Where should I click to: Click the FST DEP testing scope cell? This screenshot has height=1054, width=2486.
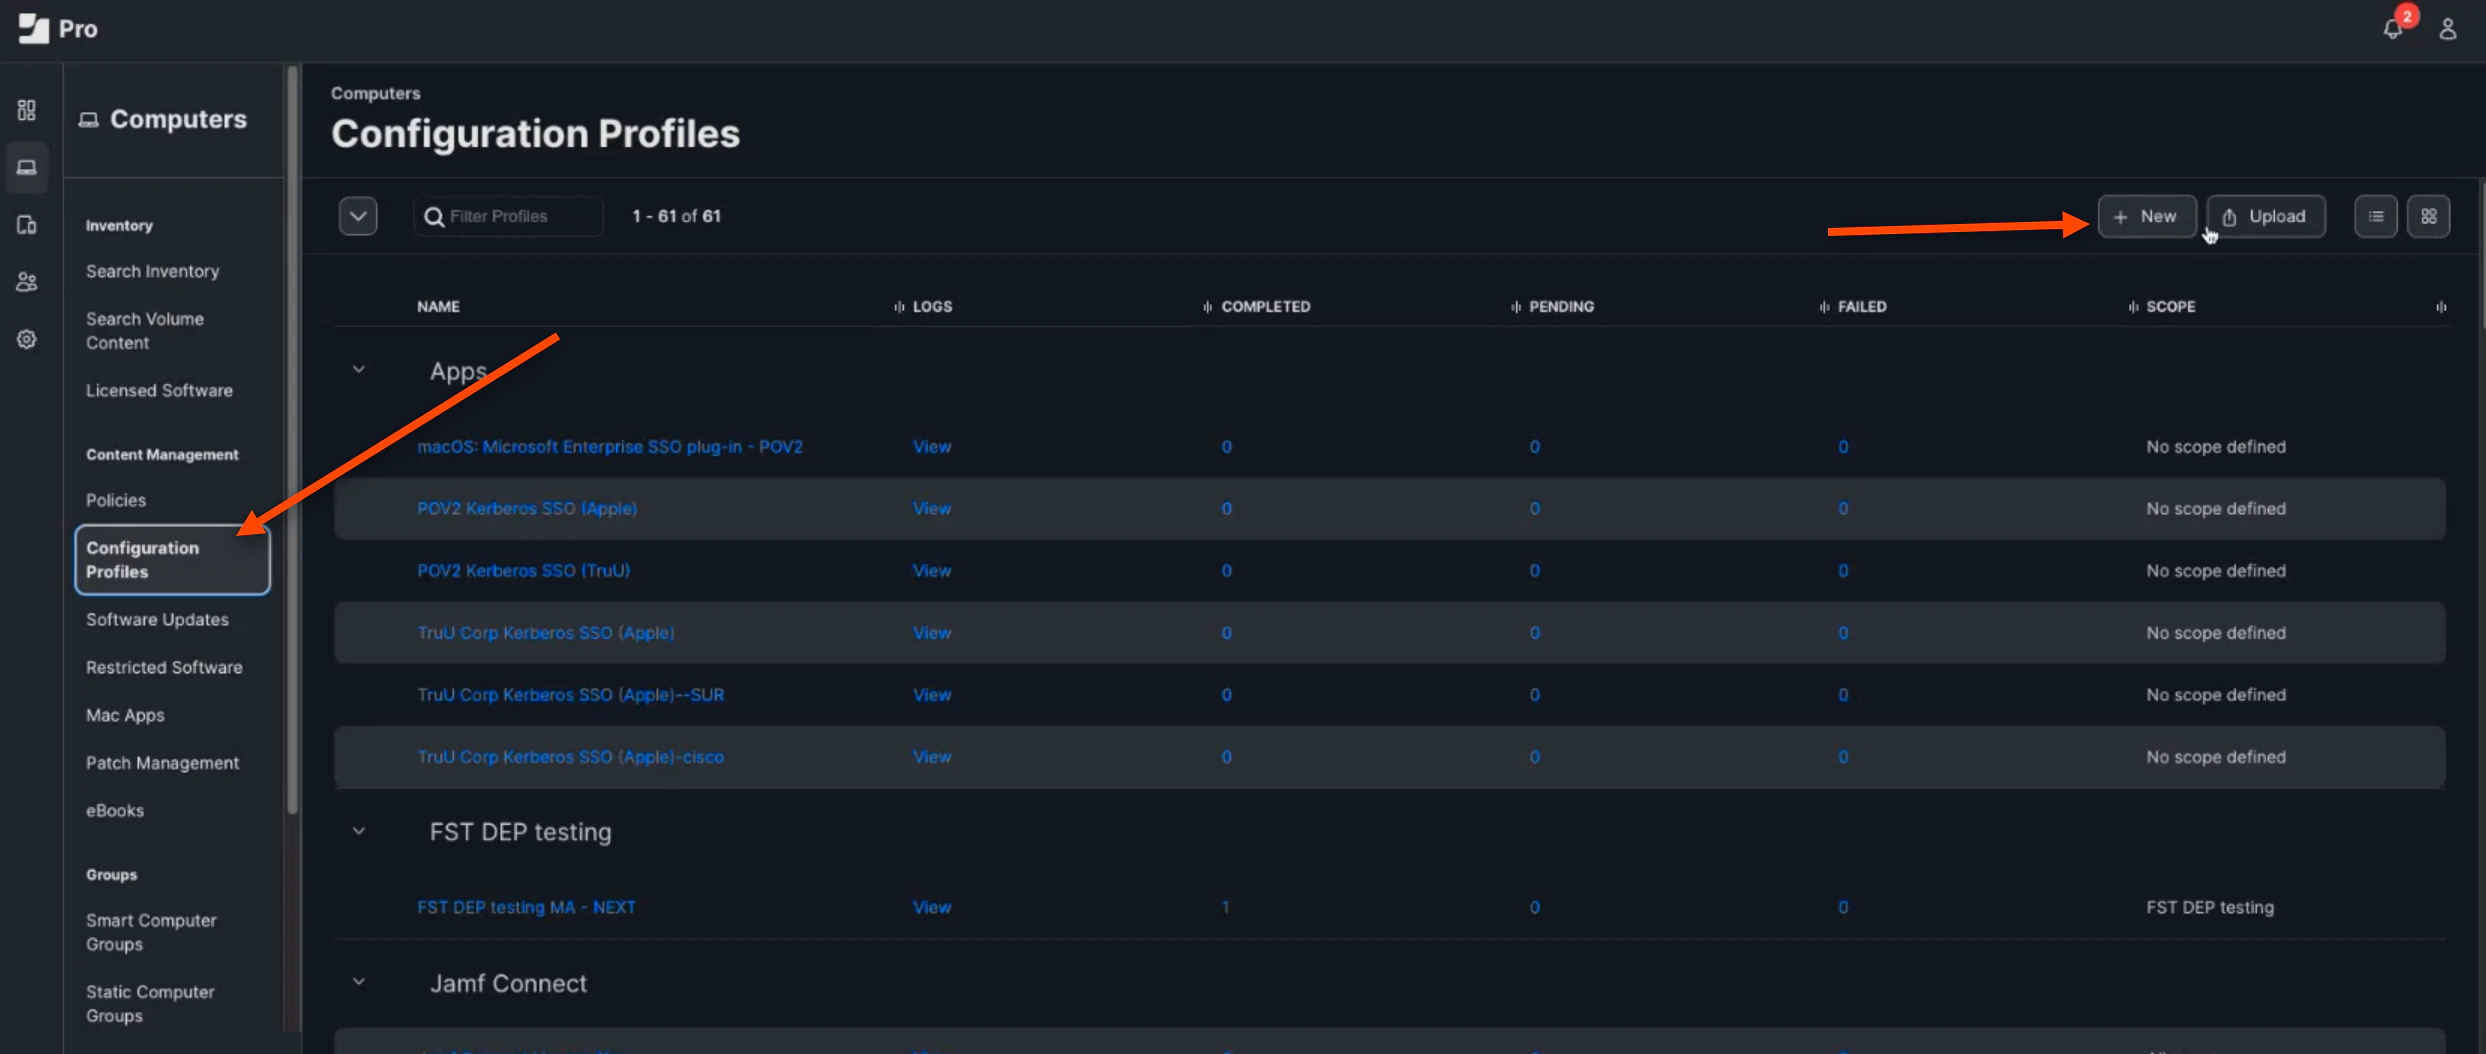pos(2210,907)
